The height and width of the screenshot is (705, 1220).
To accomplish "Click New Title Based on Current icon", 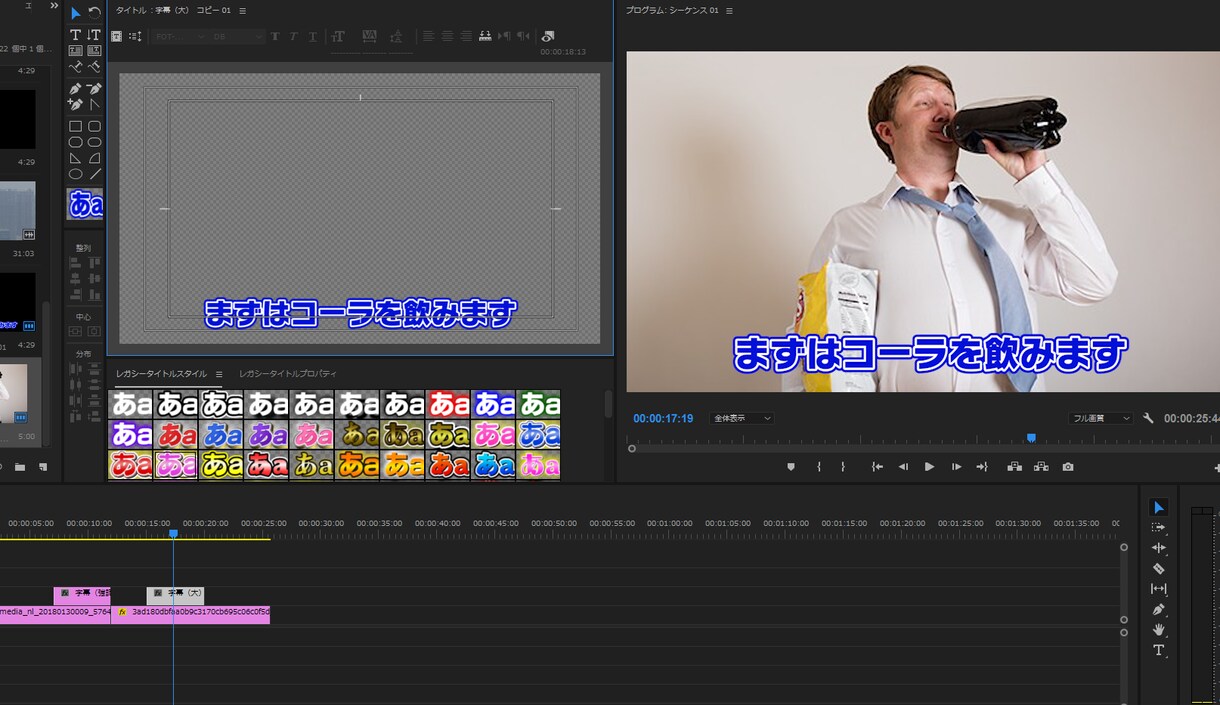I will click(x=116, y=36).
